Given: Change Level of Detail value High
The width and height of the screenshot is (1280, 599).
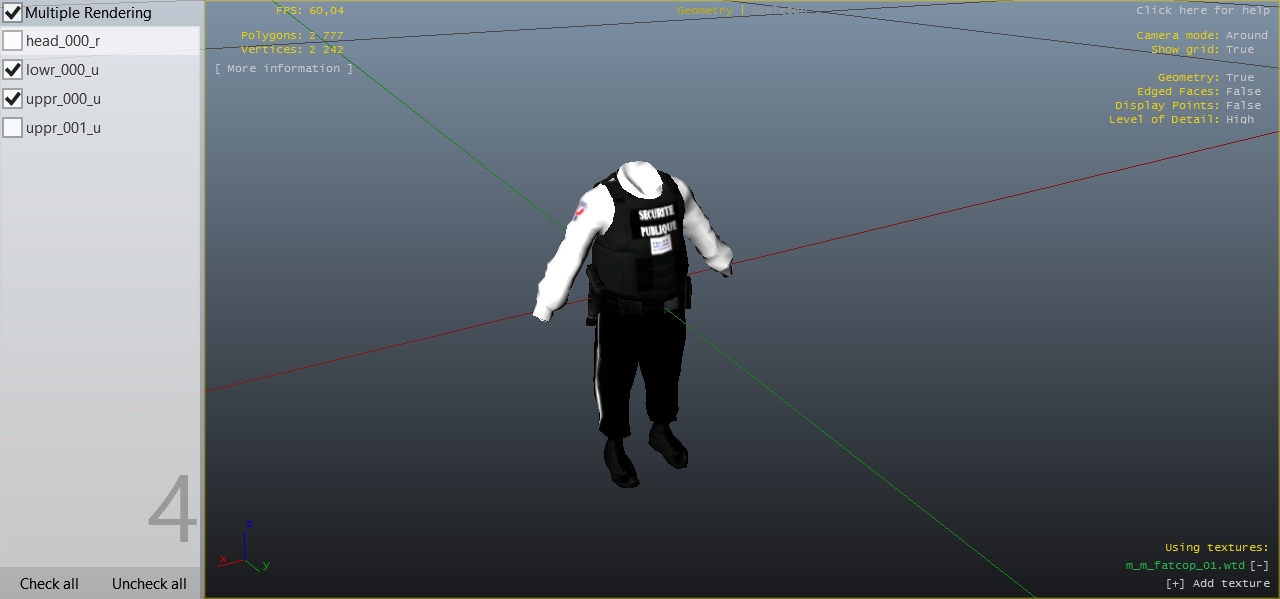Looking at the screenshot, I should click(1240, 120).
